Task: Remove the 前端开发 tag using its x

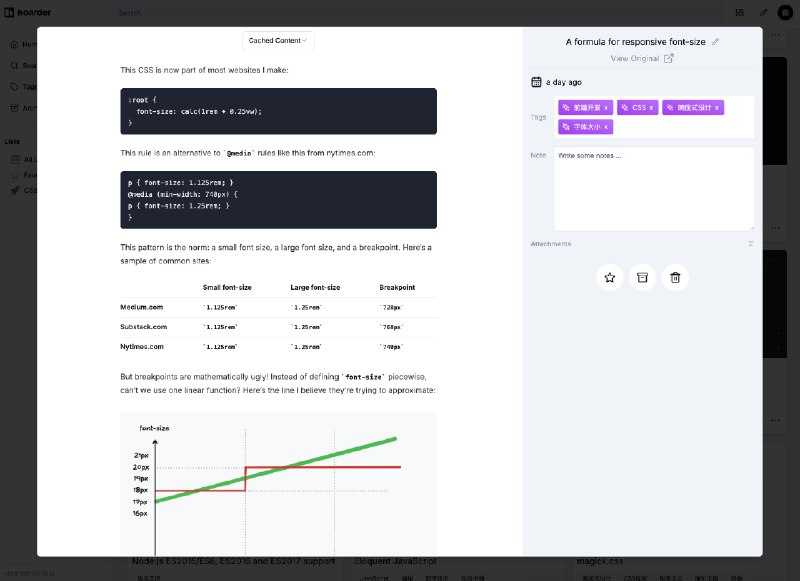Action: click(x=608, y=107)
